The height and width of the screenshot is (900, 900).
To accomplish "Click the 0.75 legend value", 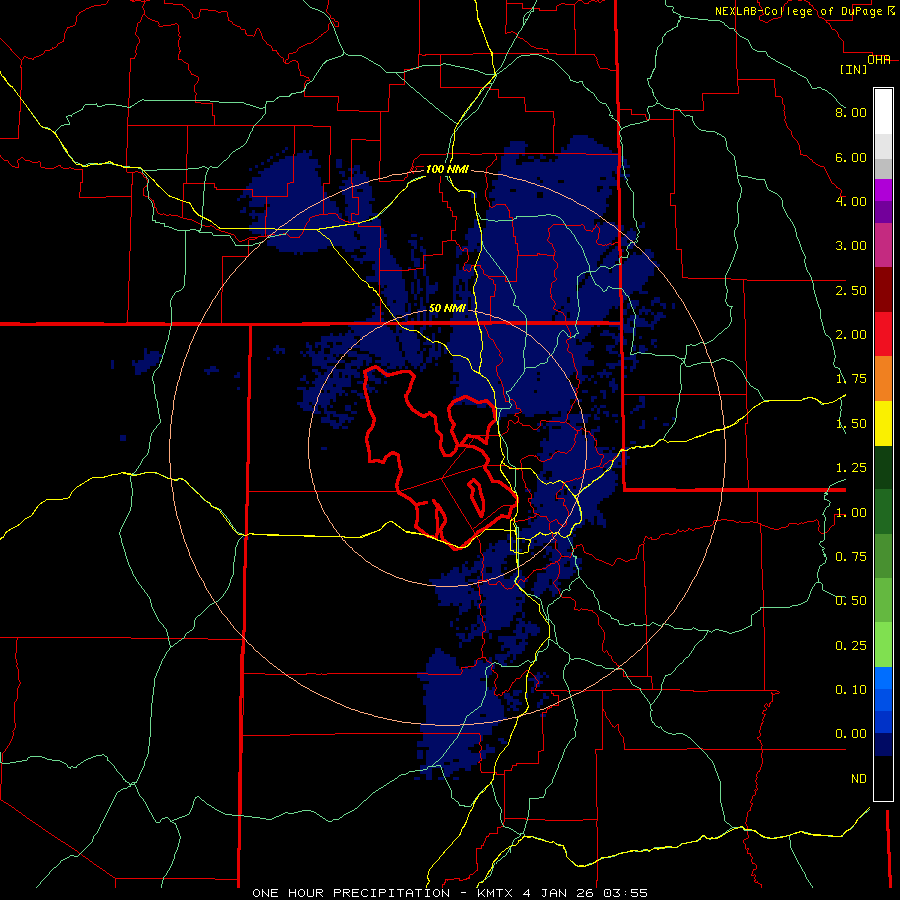I will coord(851,557).
